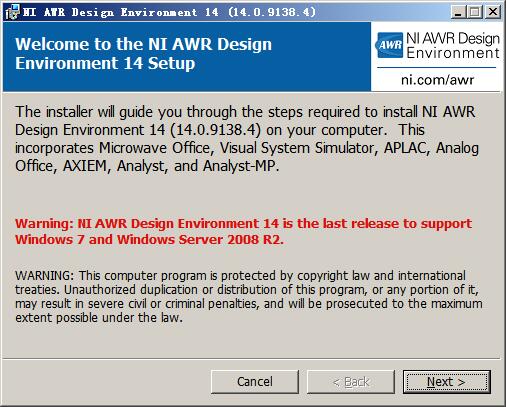Click the separator line above the buttons

click(x=252, y=359)
